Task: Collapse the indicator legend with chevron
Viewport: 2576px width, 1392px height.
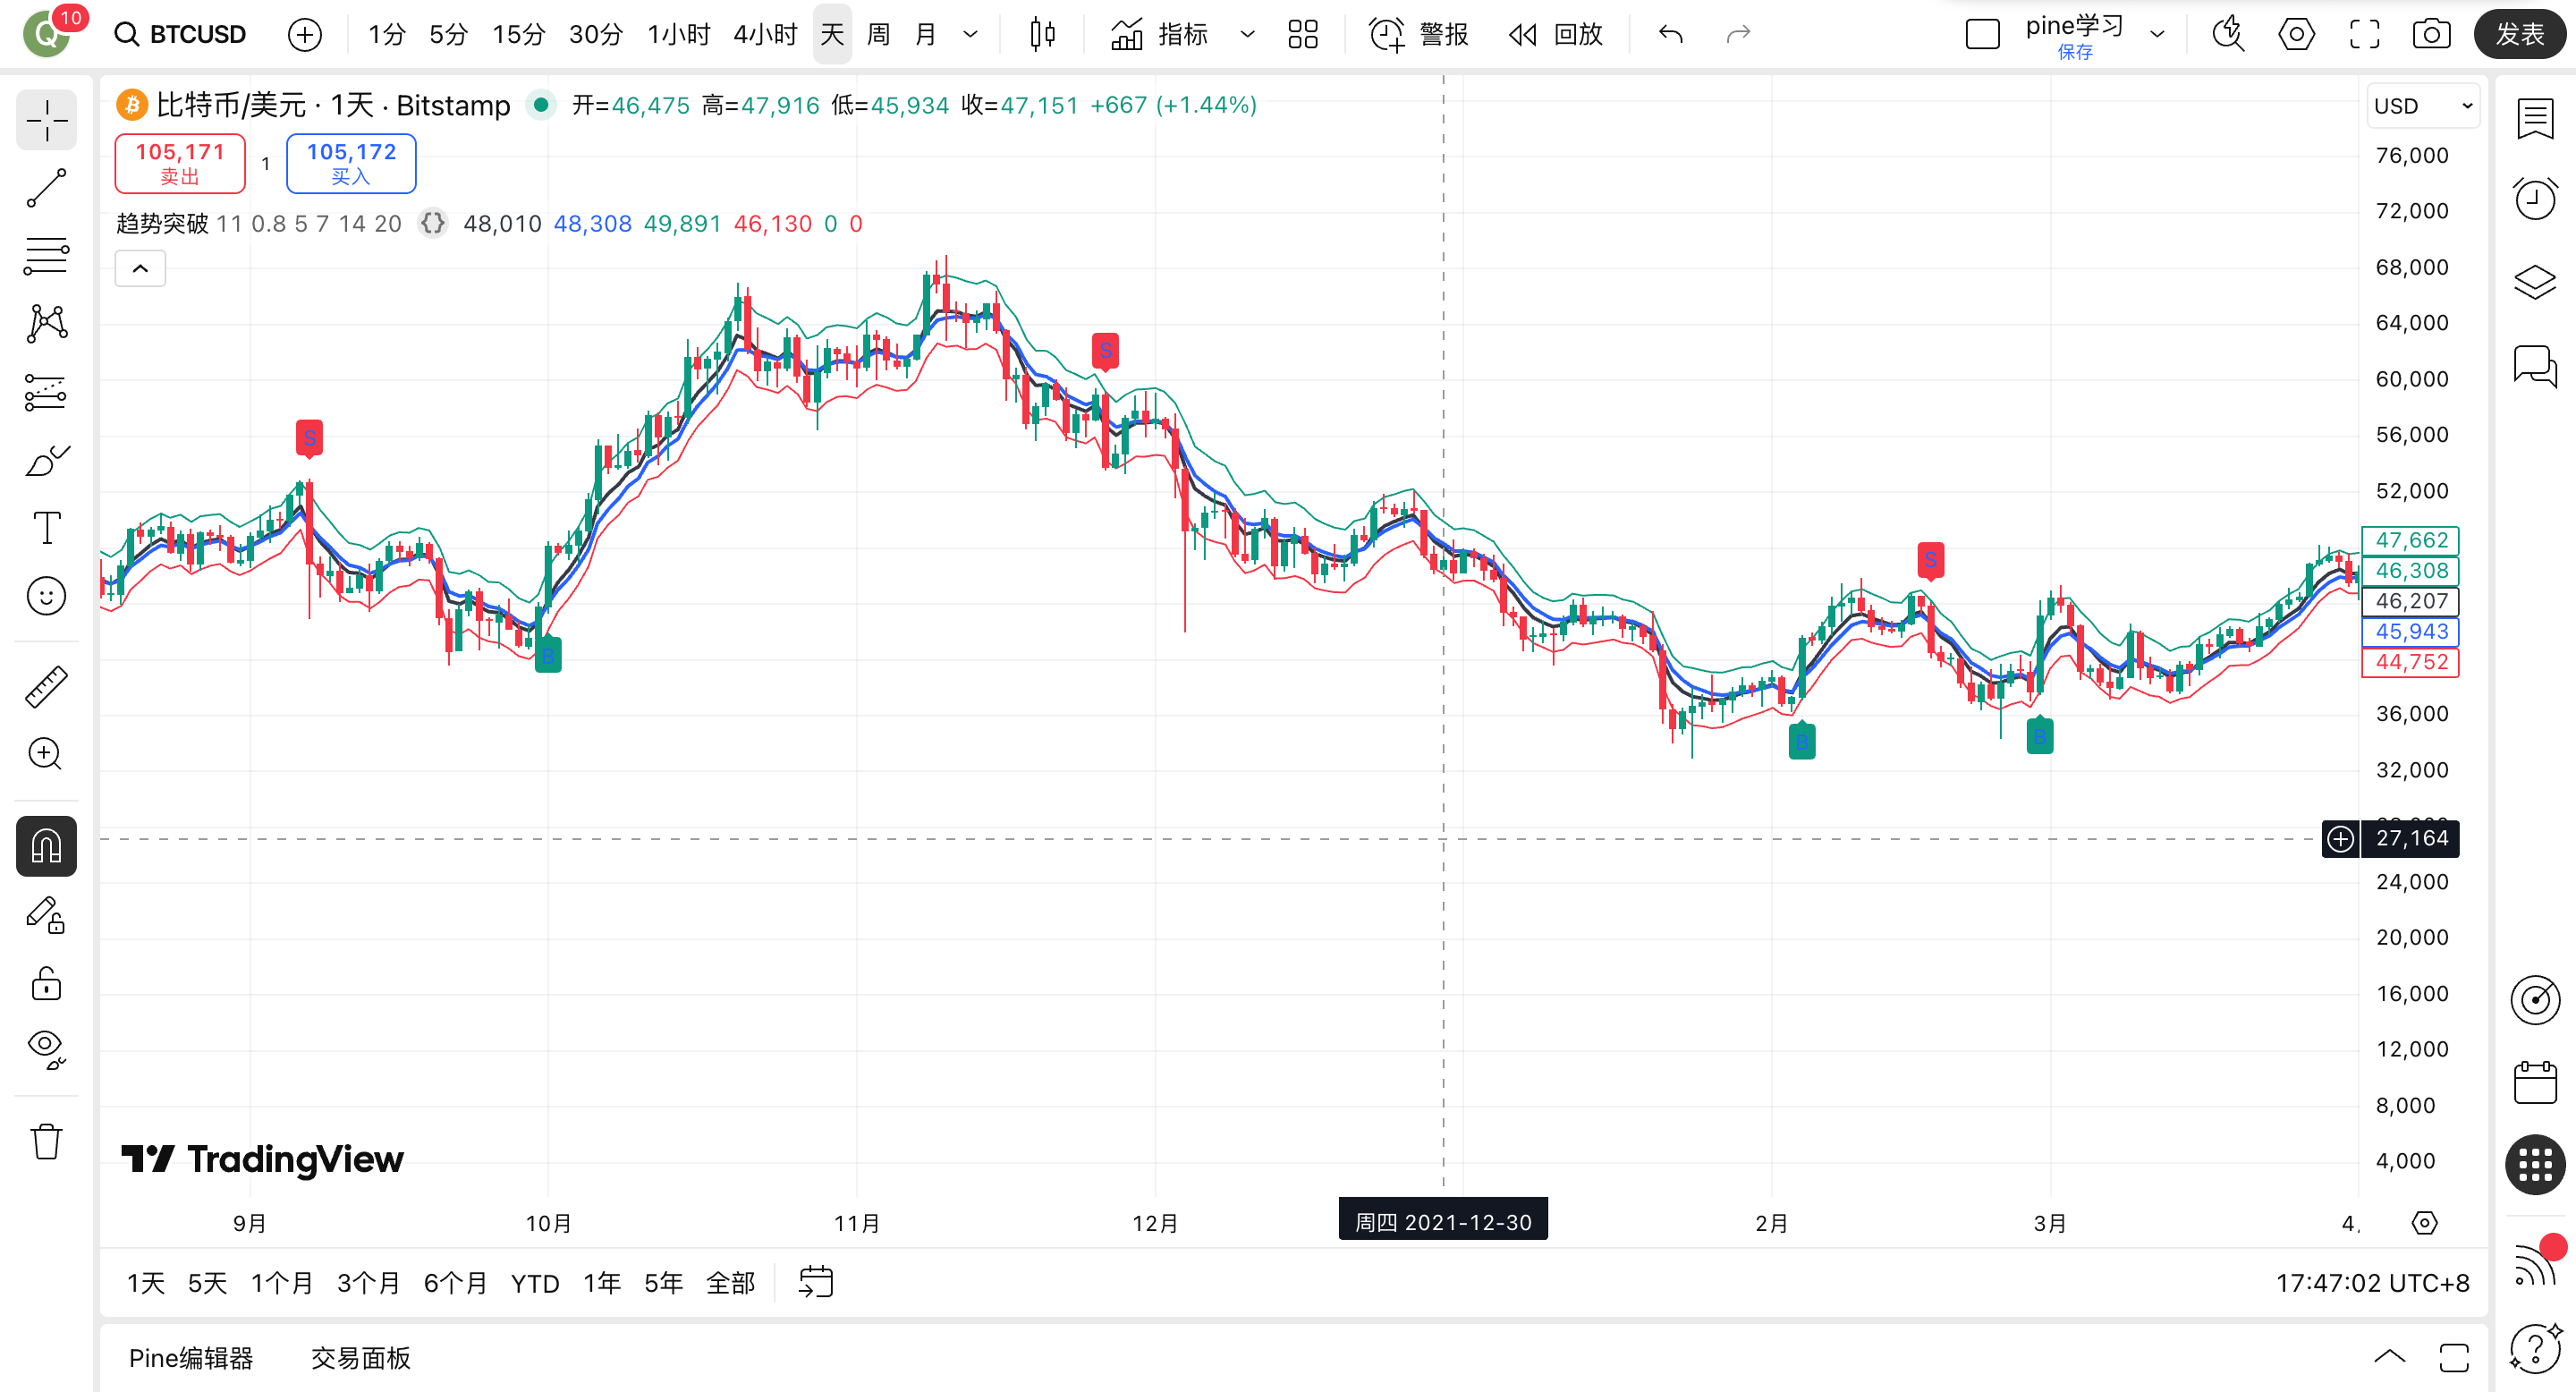Action: [140, 268]
